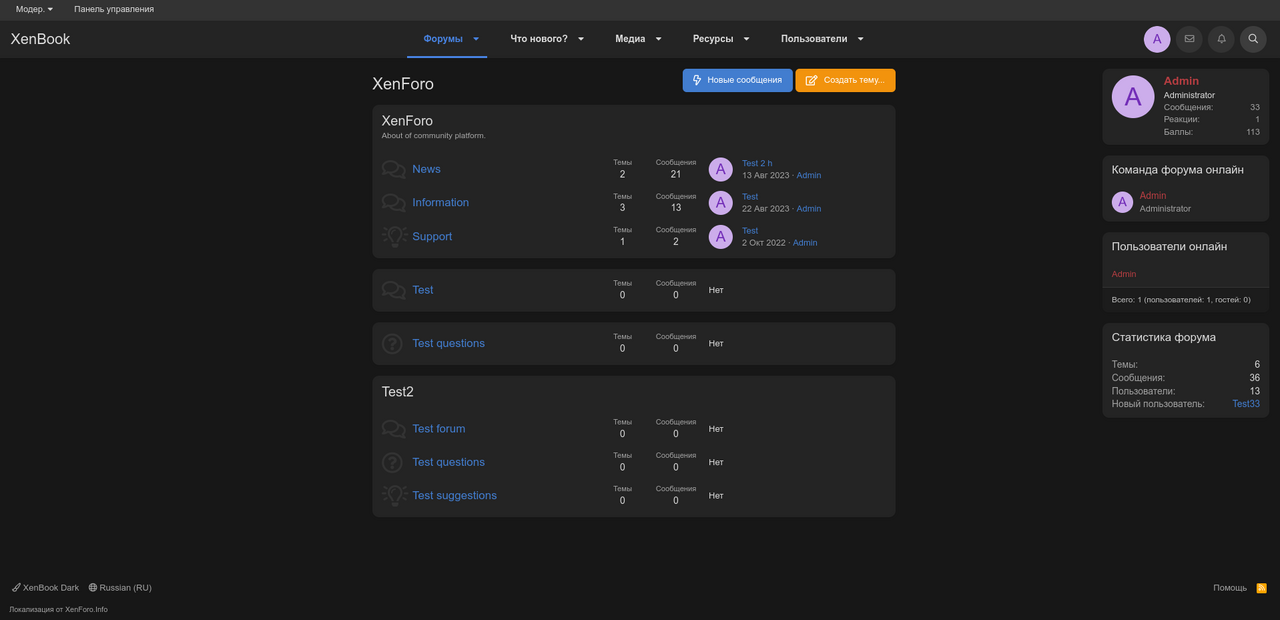Open the News forum link

point(426,169)
